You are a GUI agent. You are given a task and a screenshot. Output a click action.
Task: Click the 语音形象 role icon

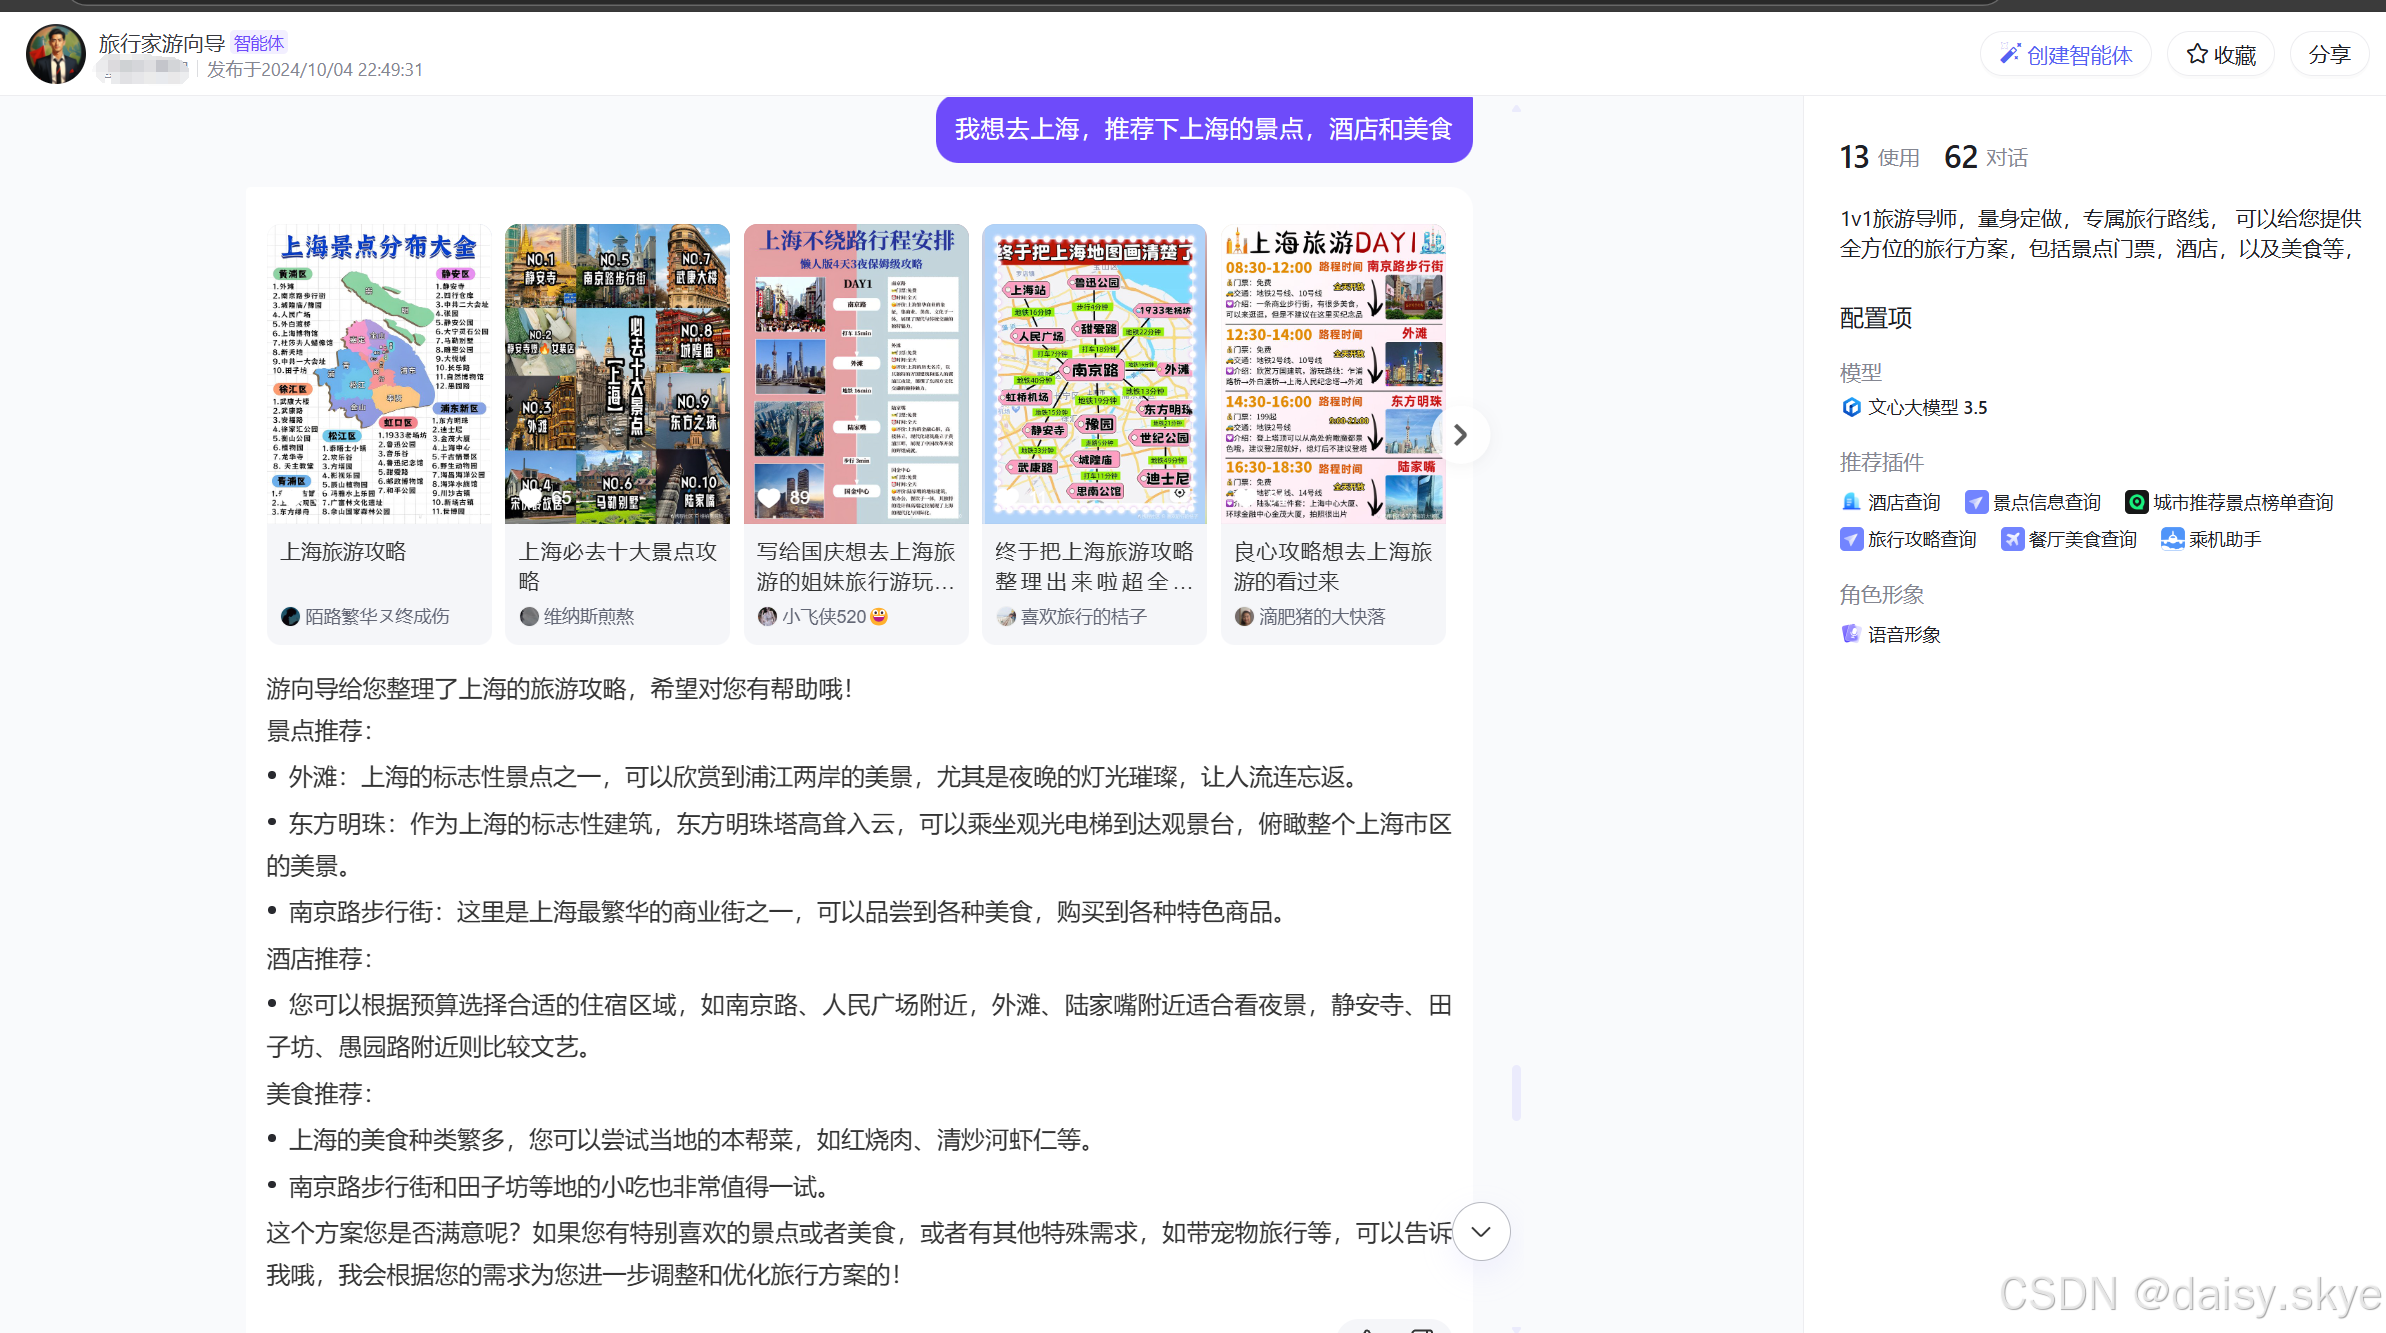click(1851, 634)
